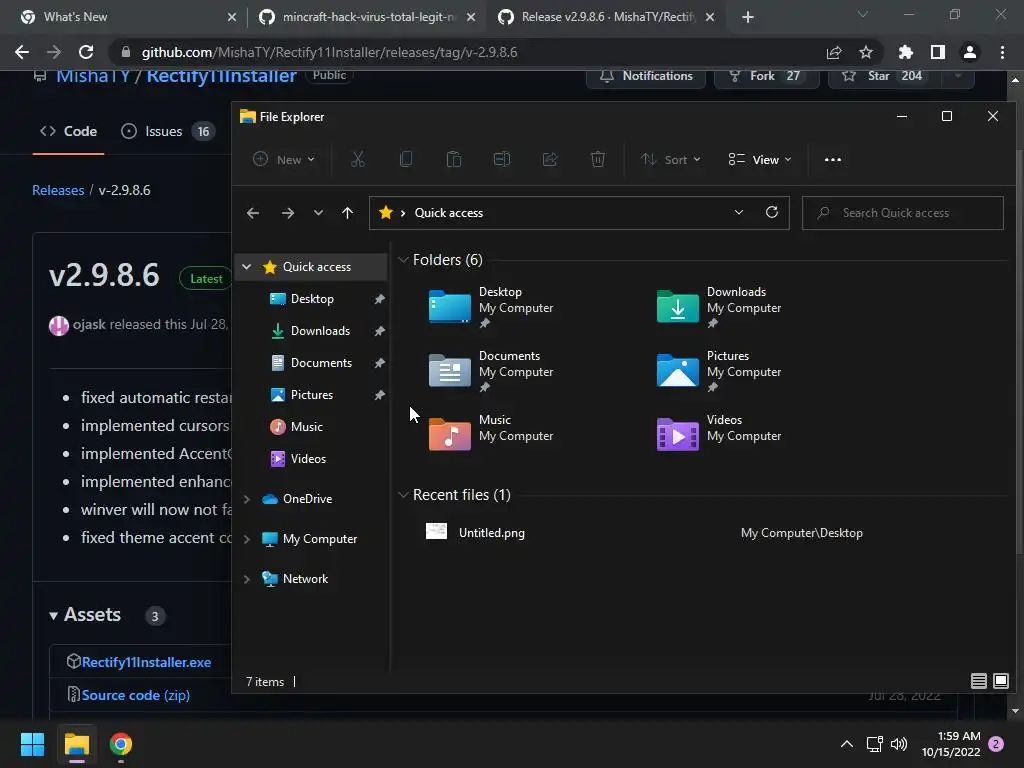Fork the repository on GitHub
The image size is (1024, 768).
click(x=767, y=76)
